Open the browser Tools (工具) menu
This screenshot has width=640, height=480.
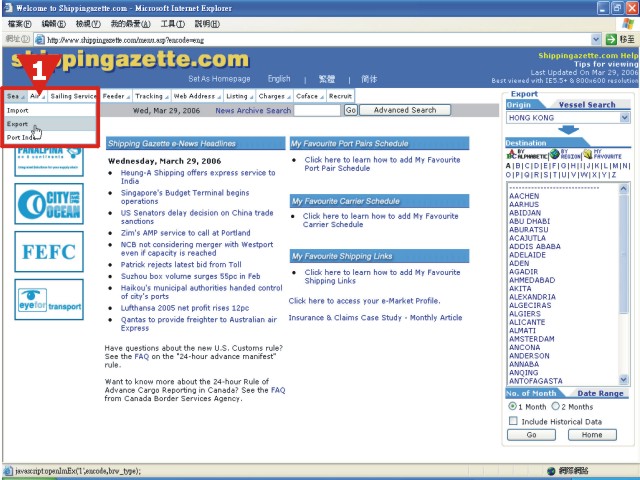(172, 24)
